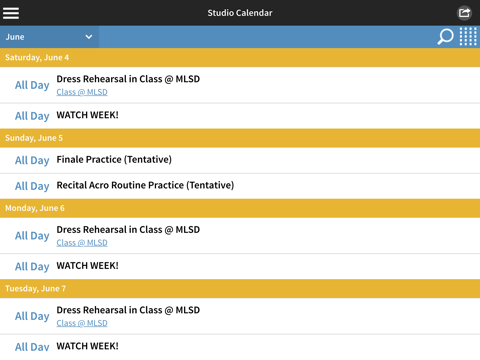Select Saturday Dress Rehearsal in Class event

pyautogui.click(x=240, y=85)
